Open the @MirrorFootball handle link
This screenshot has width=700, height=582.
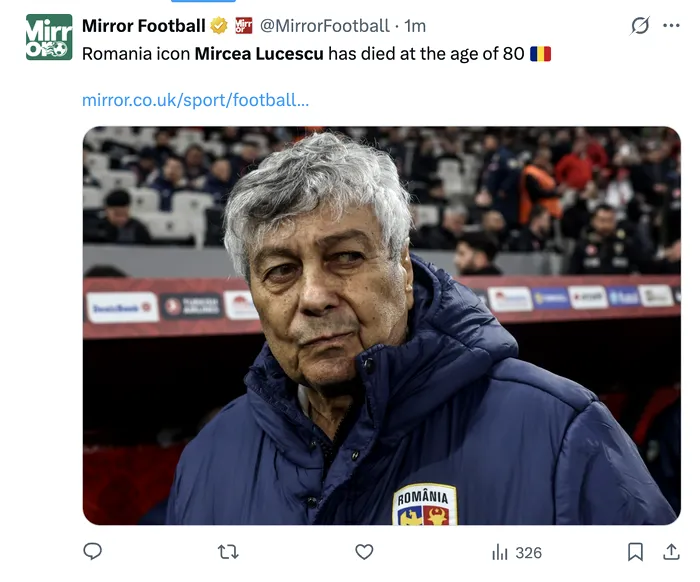tap(325, 26)
